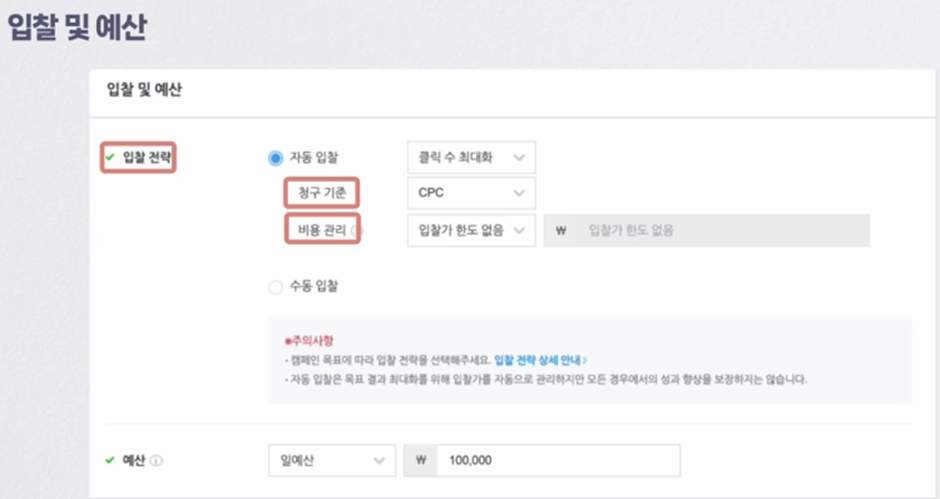Click the ₩ symbol in the budget field

[421, 460]
